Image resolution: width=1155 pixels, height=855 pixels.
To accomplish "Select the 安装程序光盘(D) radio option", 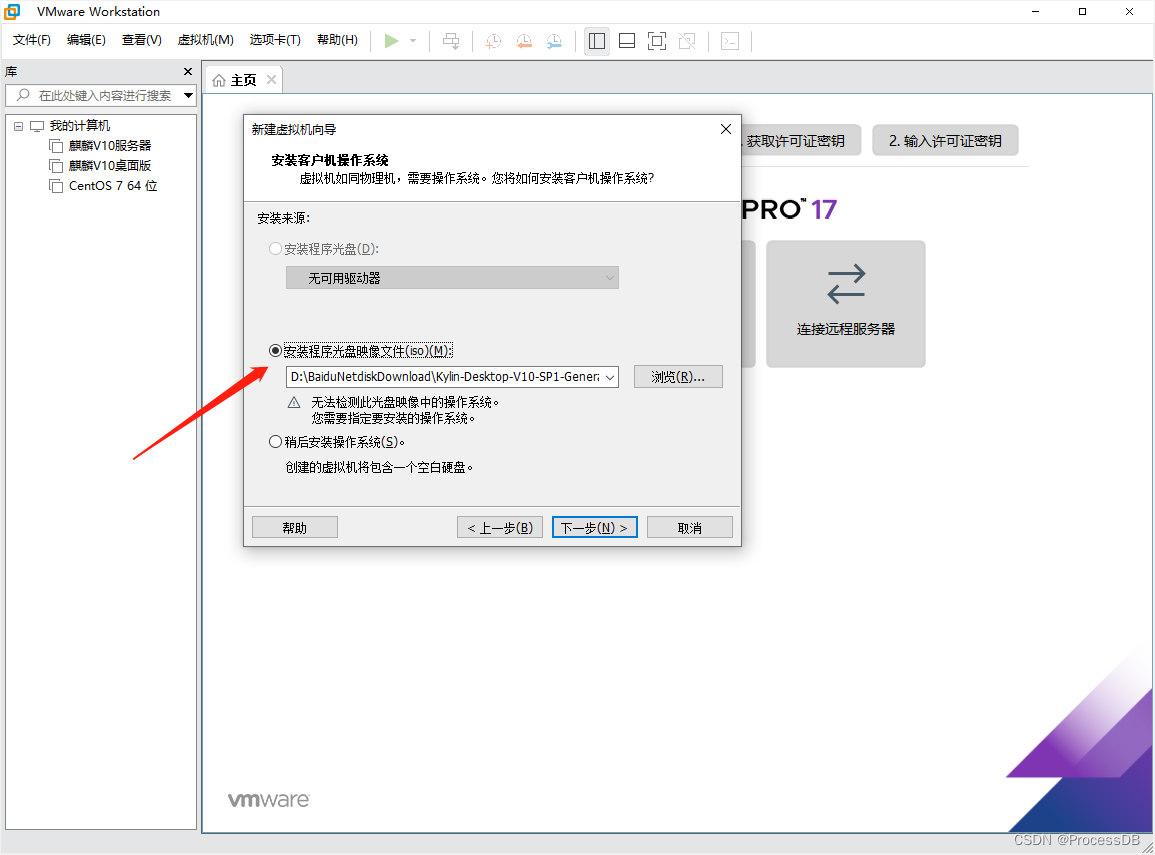I will [x=275, y=249].
